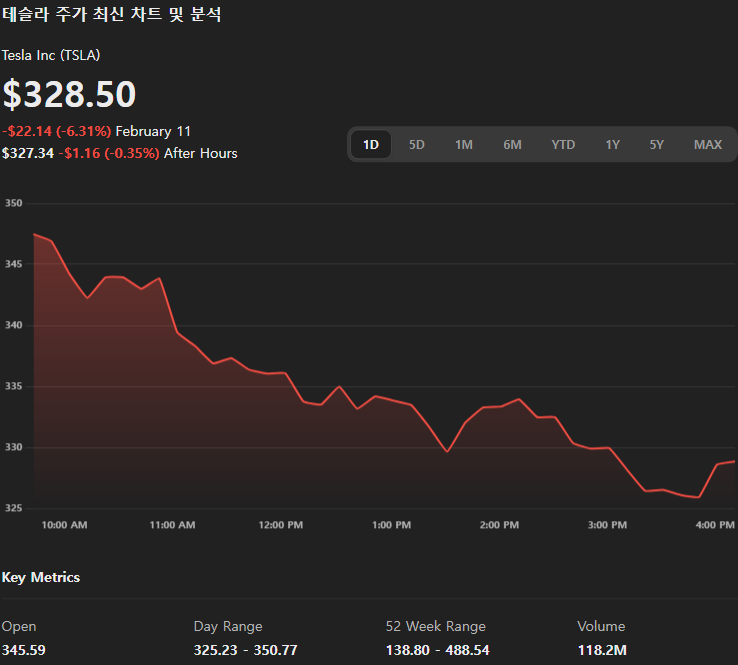This screenshot has height=665, width=738.
Task: Click the 1:00 PM axis label
Action: [391, 525]
